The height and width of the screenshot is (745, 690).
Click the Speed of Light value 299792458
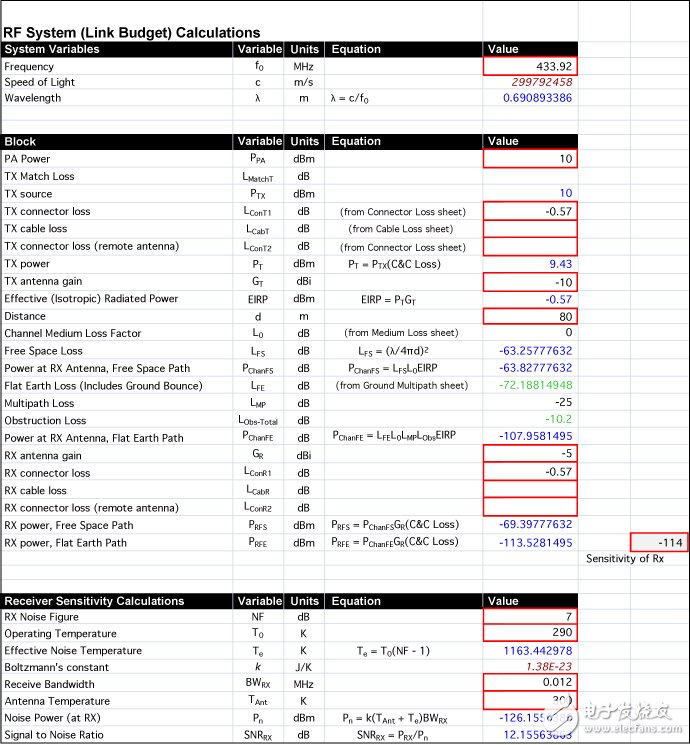point(530,82)
